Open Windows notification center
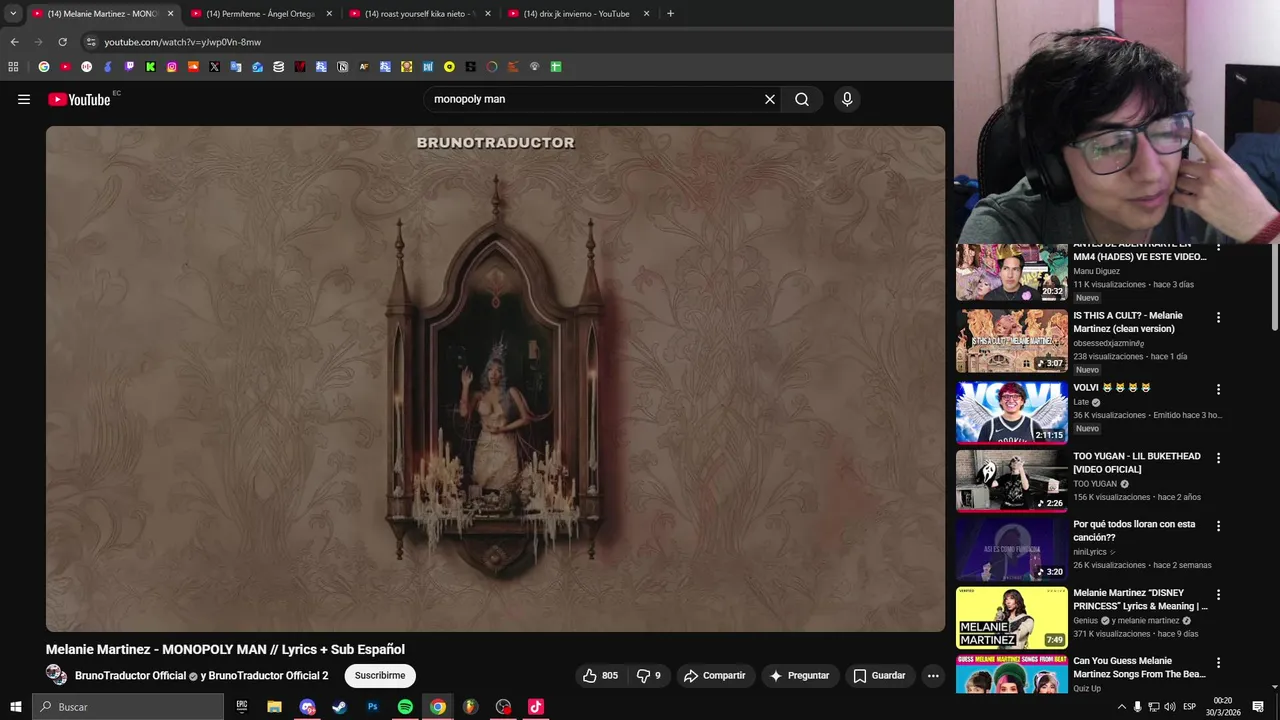1280x720 pixels. (1258, 707)
